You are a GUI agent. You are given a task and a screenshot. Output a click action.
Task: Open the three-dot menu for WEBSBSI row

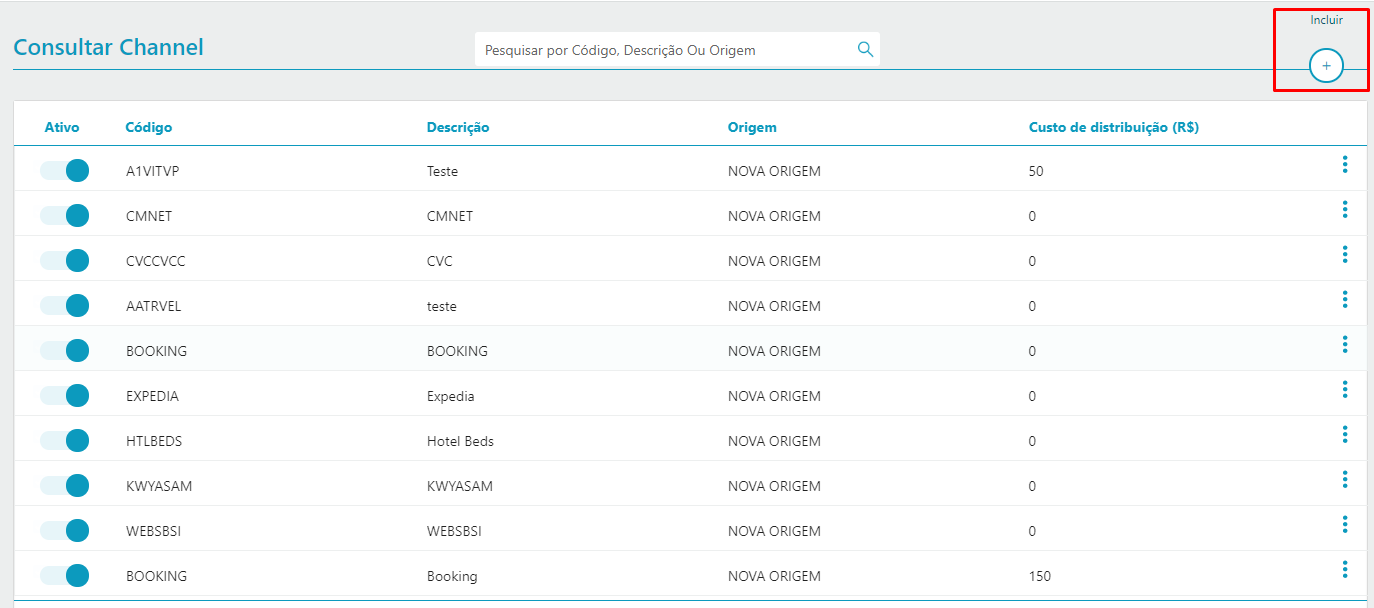pos(1345,524)
